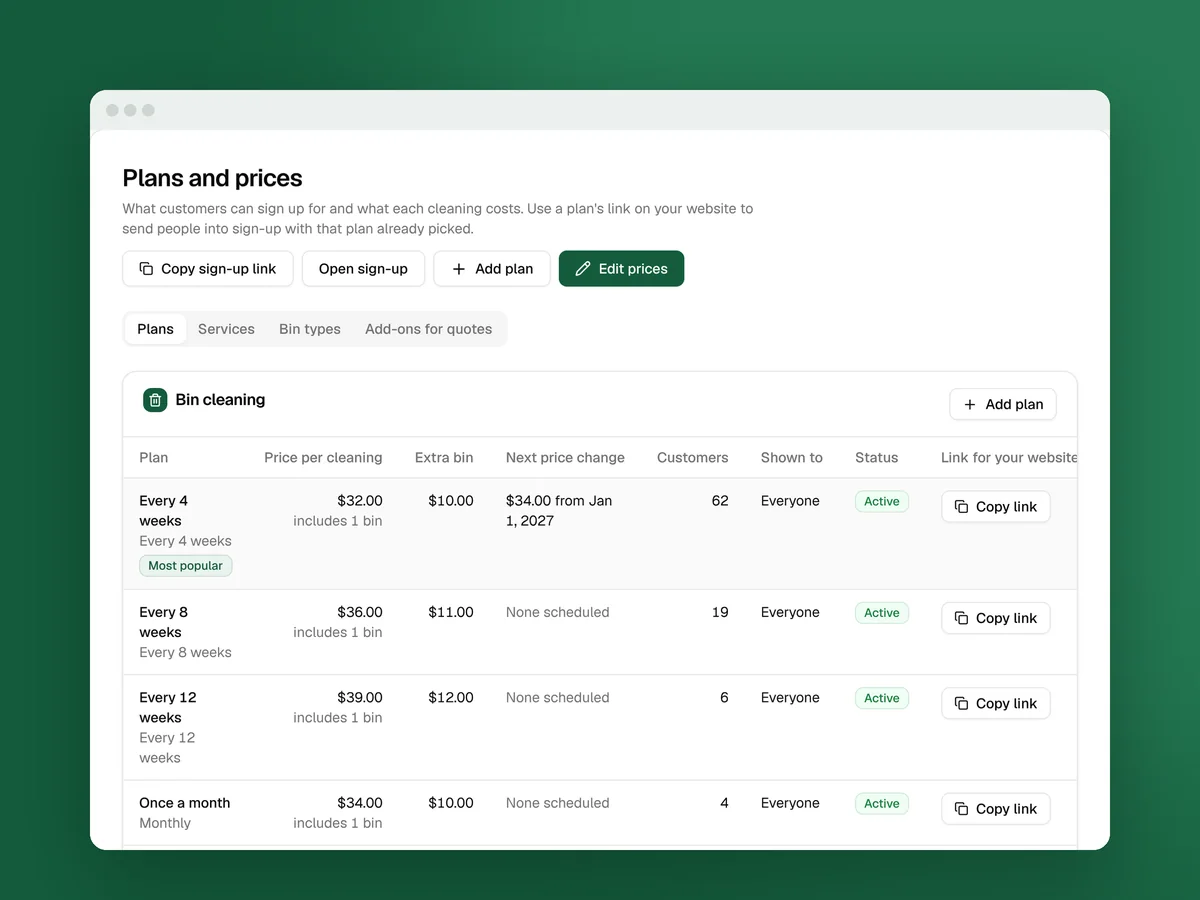Click the customer count 62

[720, 501]
